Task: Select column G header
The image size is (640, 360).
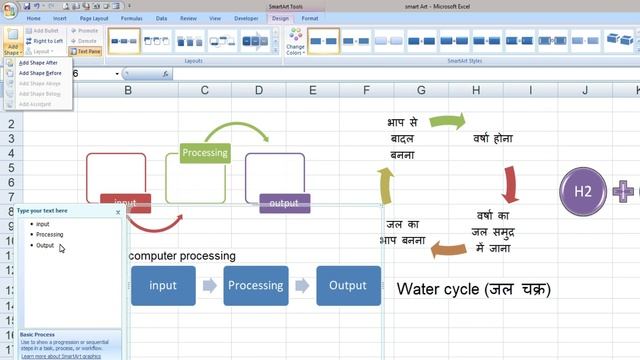Action: pyautogui.click(x=421, y=90)
